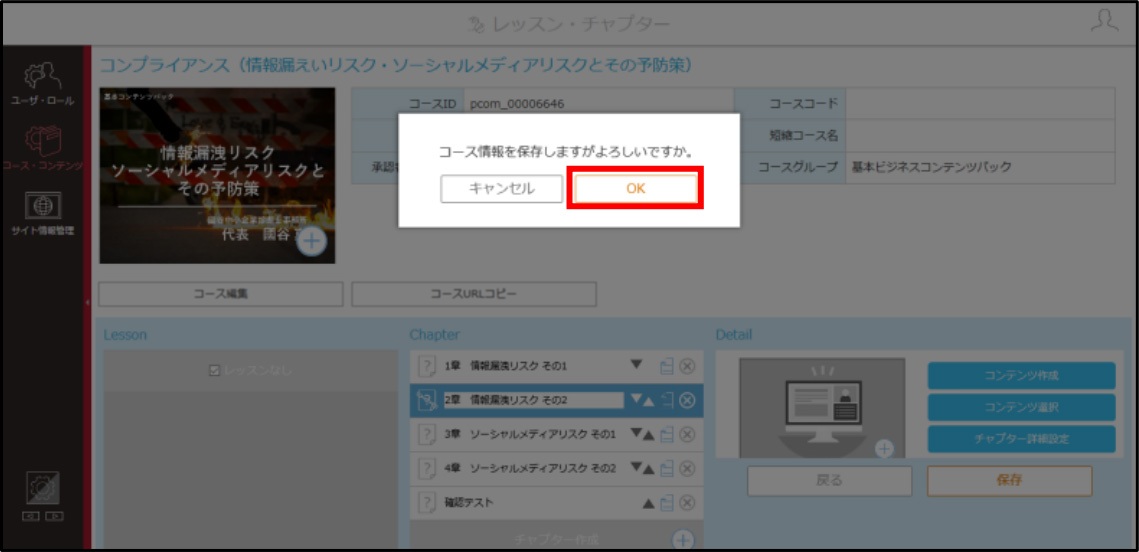Copy chapter 1章 情報漏洩リスク その1
Image resolution: width=1139 pixels, height=552 pixels.
click(667, 366)
